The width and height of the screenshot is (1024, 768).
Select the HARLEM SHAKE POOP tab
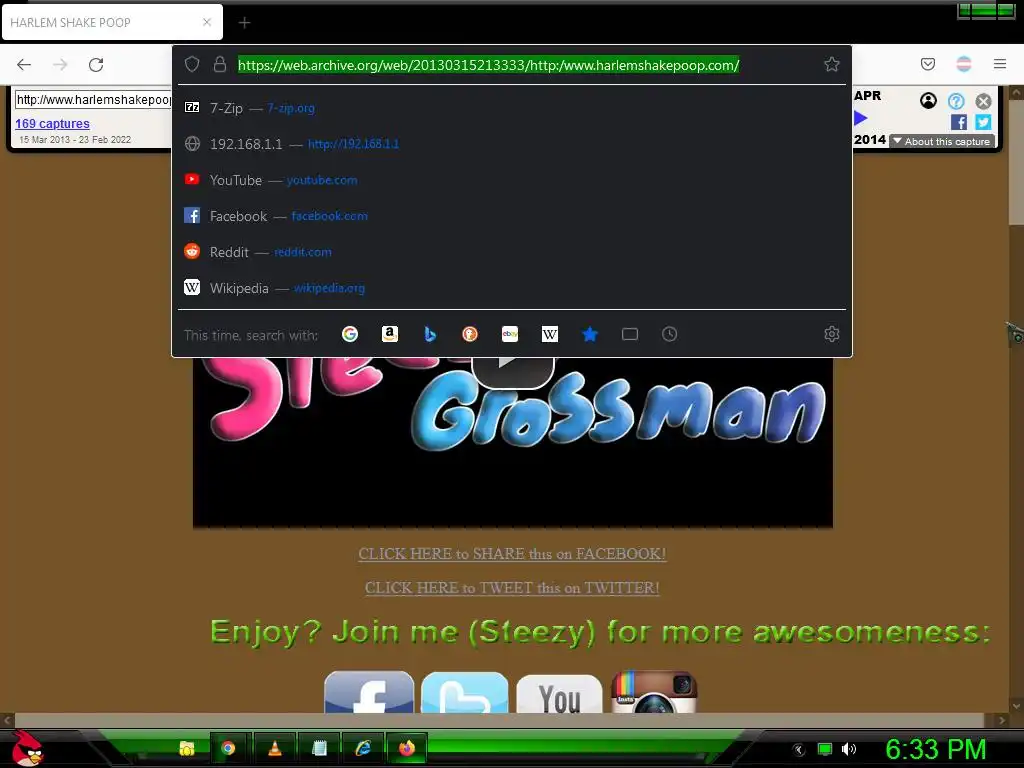click(x=112, y=22)
